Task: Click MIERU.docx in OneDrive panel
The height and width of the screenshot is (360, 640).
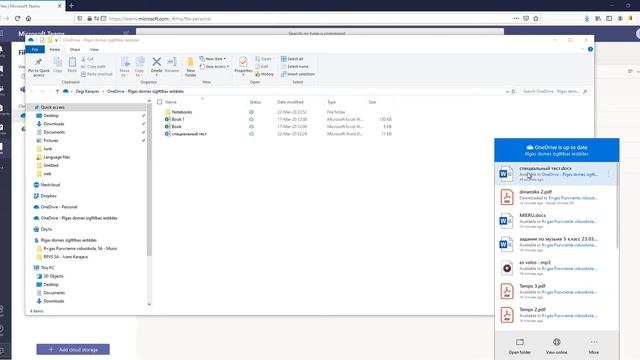Action: click(x=555, y=221)
